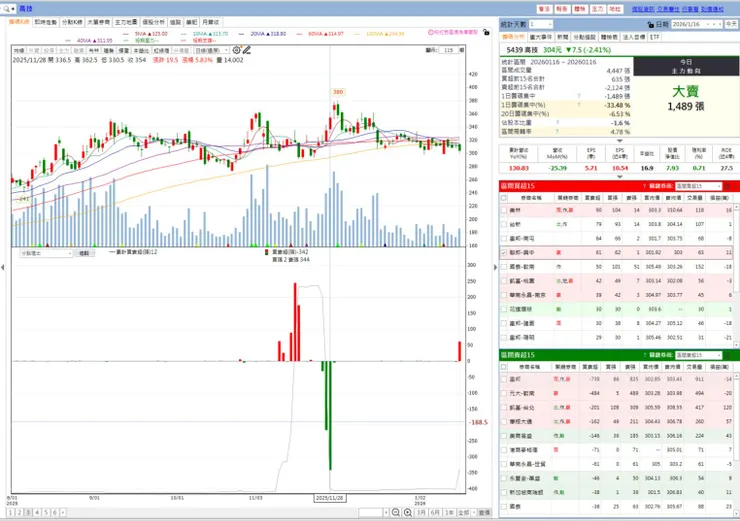Click the help icon beside -33.48 %
Viewport: 740px width, 521px height.
(x=579, y=105)
